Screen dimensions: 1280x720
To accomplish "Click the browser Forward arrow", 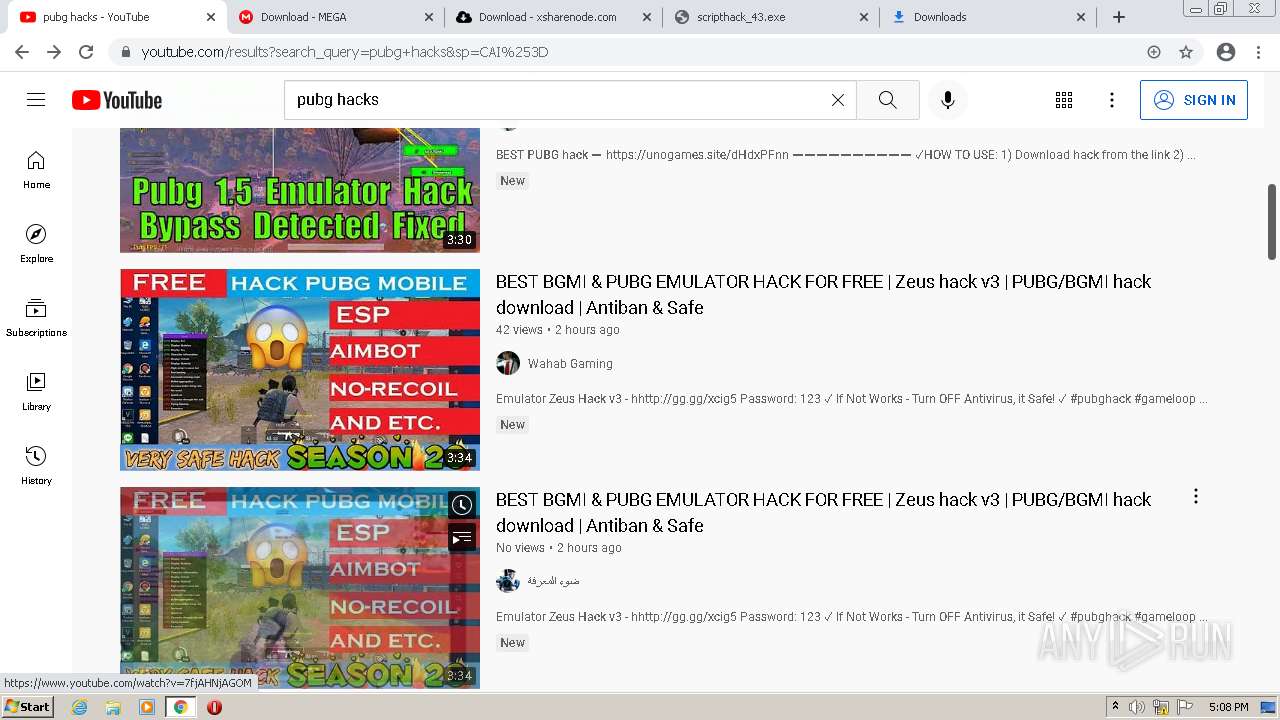I will 54,52.
